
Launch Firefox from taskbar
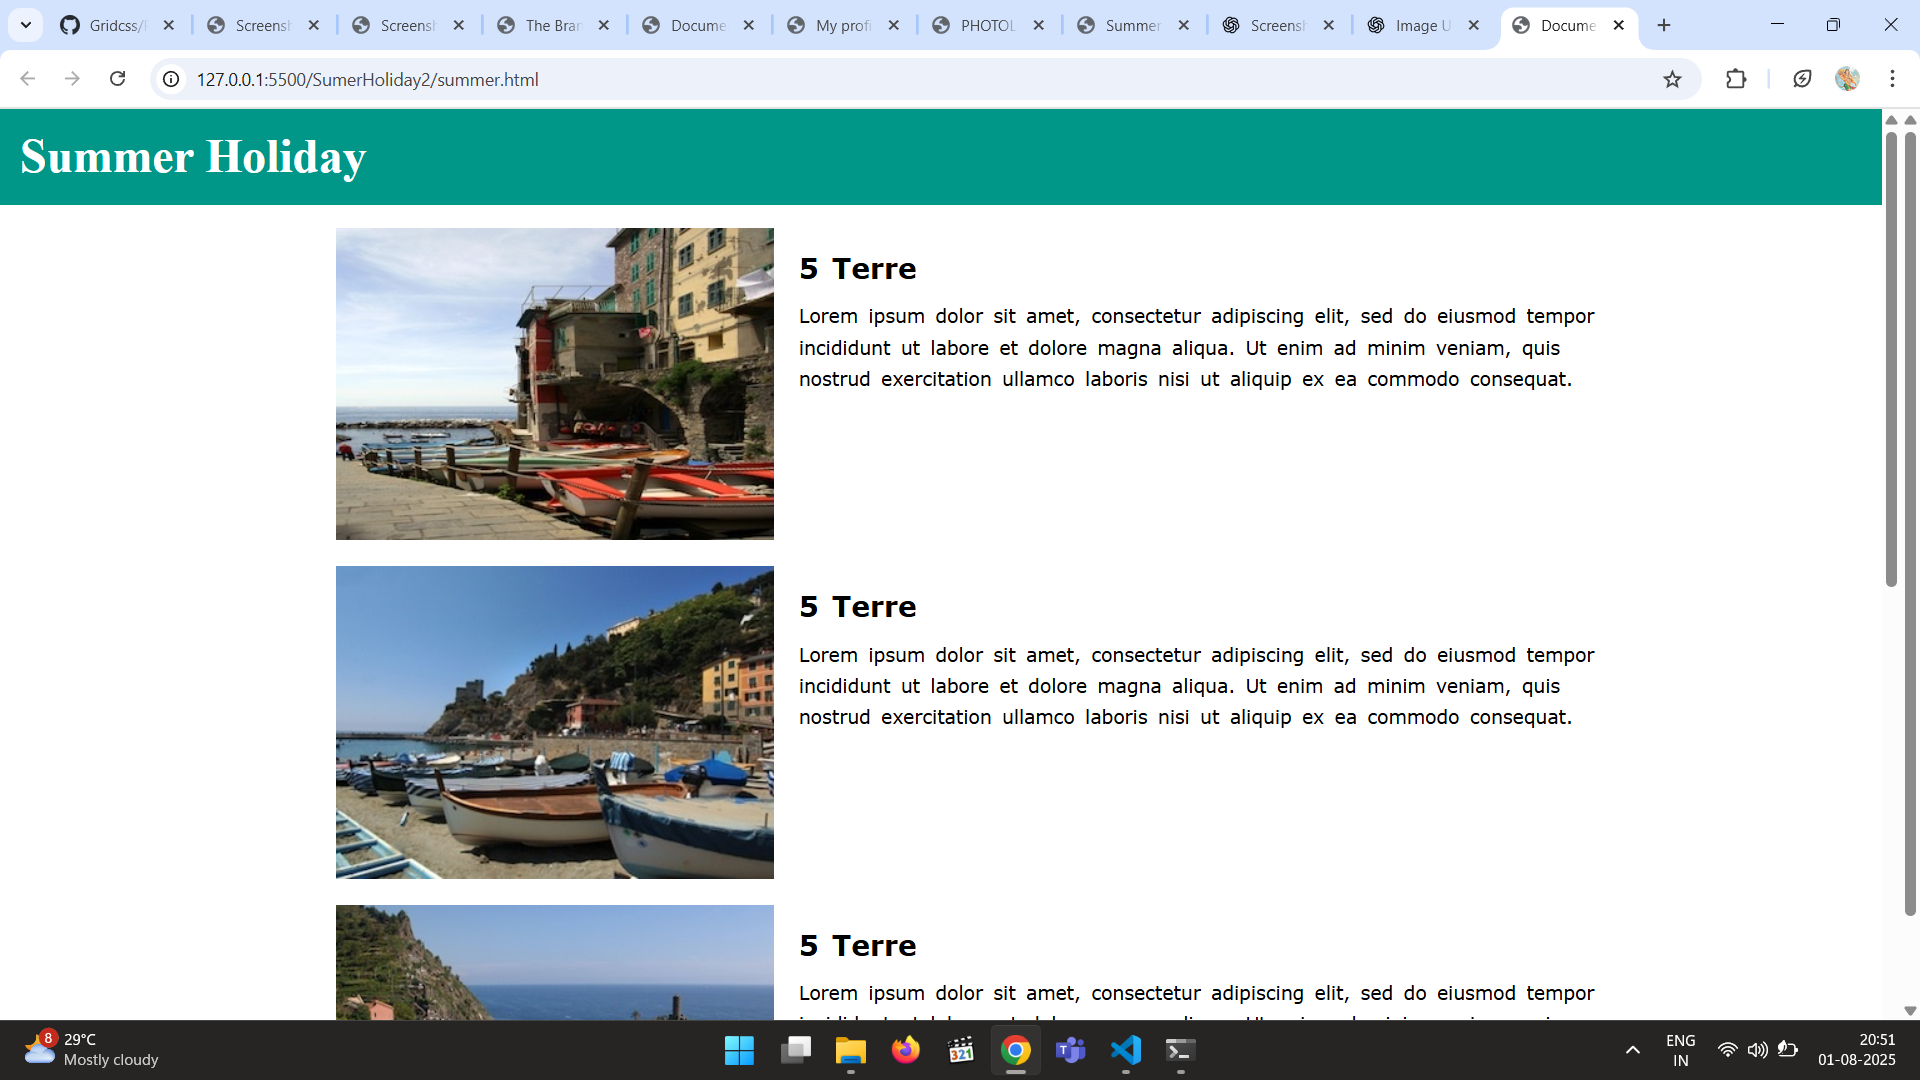(906, 1051)
